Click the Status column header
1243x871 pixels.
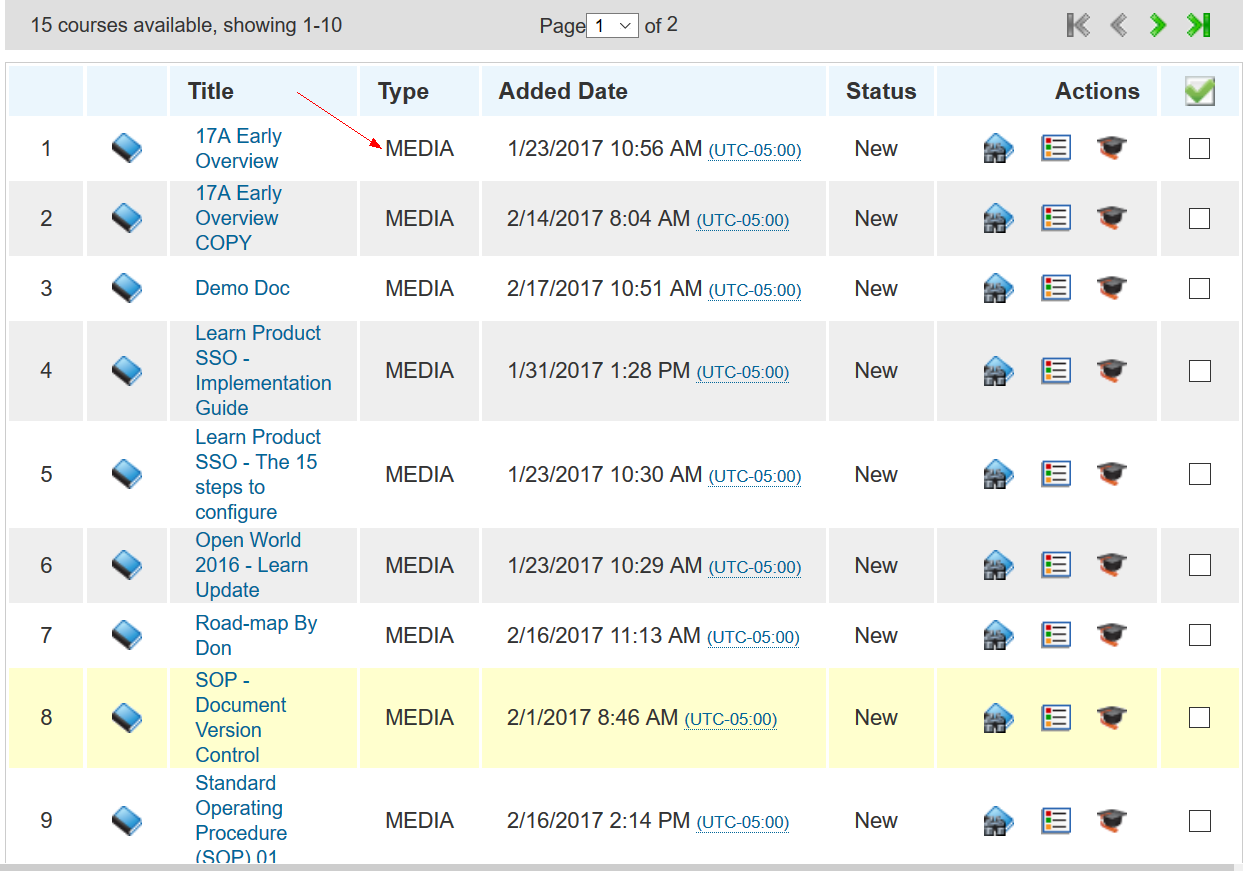[881, 91]
